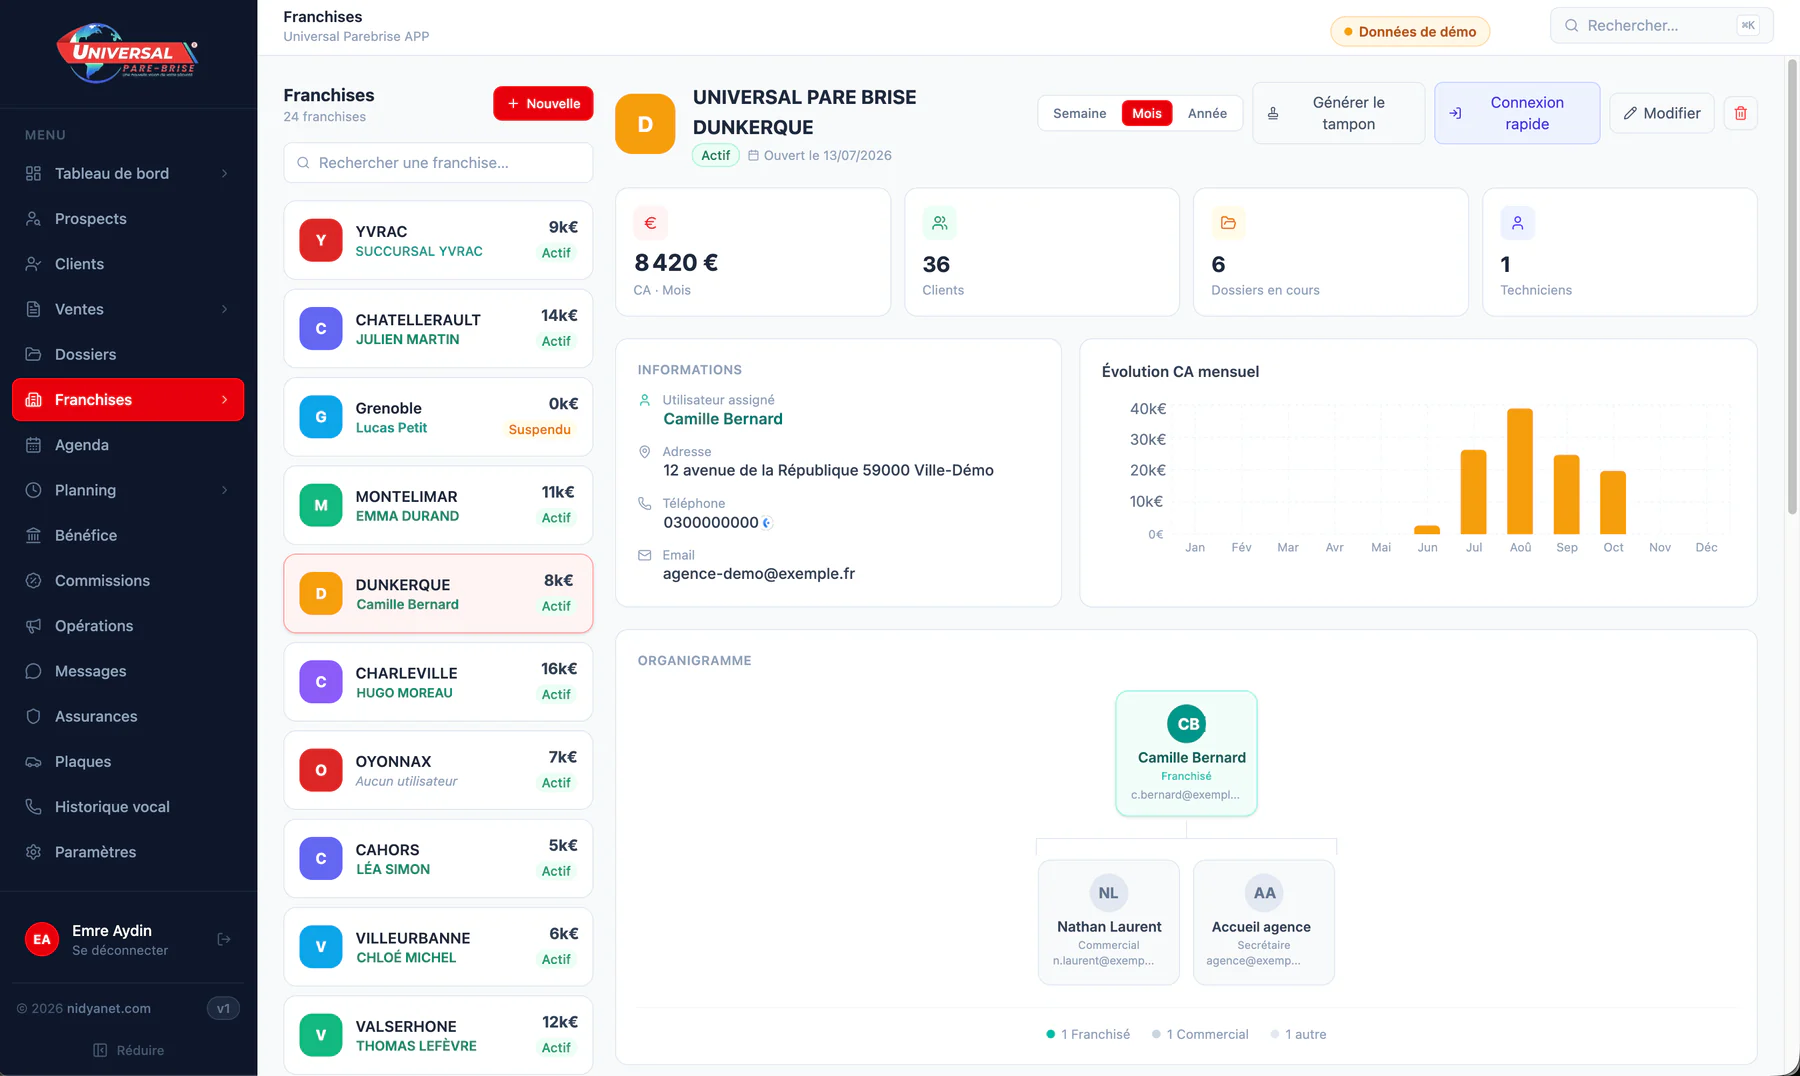The height and width of the screenshot is (1076, 1800).
Task: Click the Aoû bar in CA chart
Action: (x=1520, y=471)
